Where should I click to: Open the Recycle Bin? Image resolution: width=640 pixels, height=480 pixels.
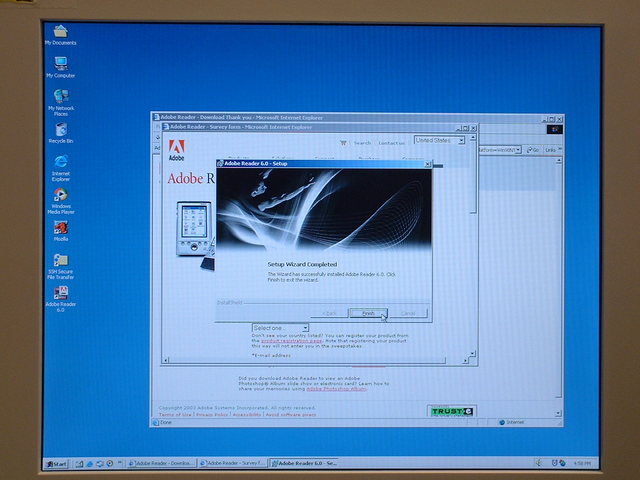coord(61,129)
